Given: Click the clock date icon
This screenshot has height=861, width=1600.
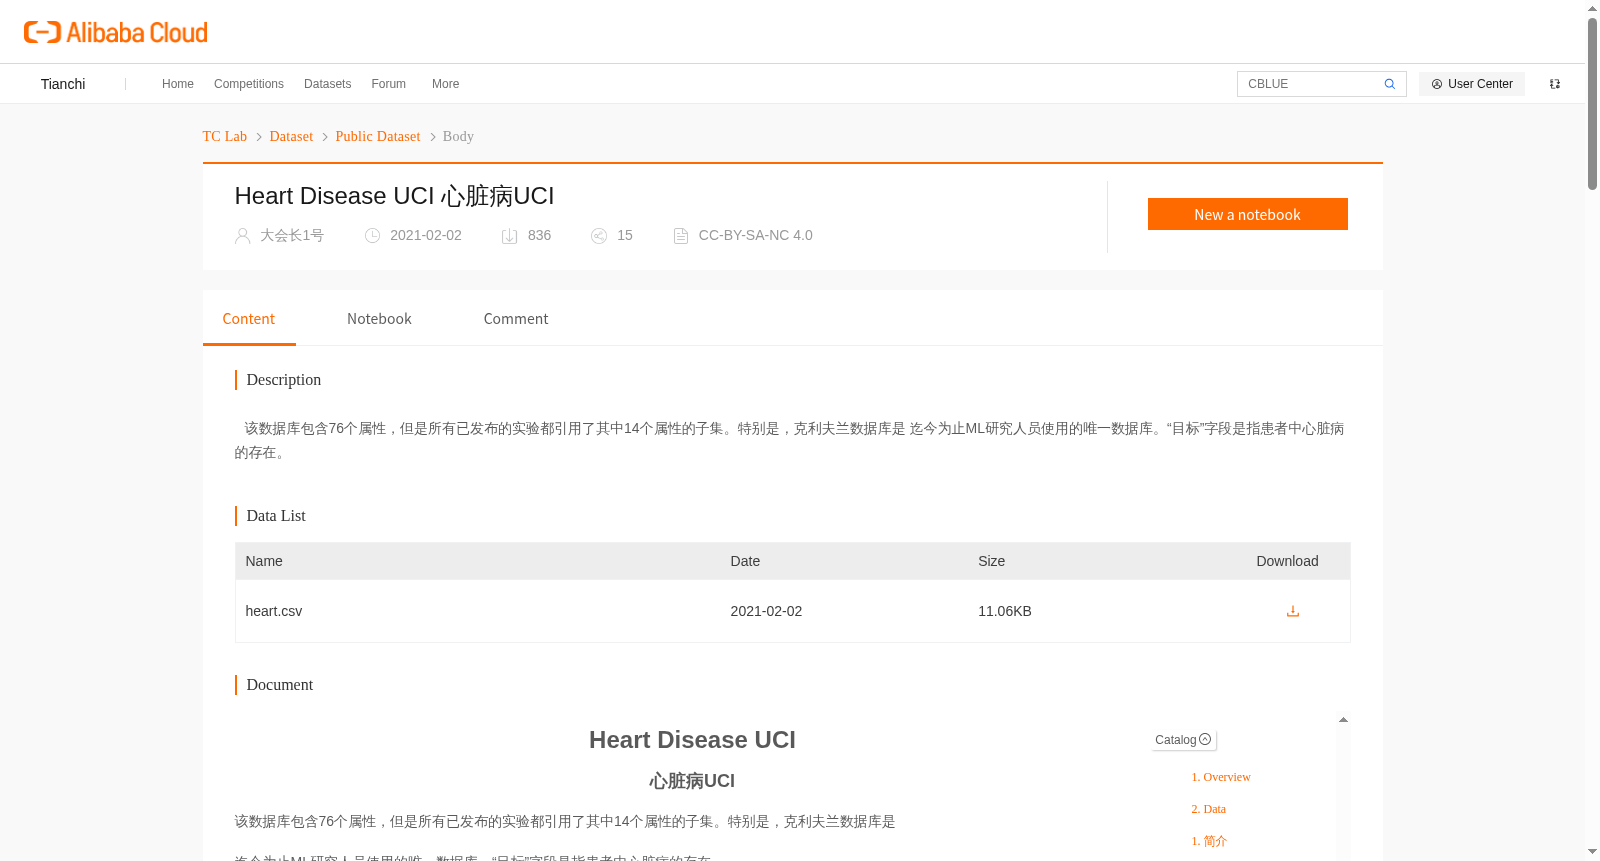Looking at the screenshot, I should (x=372, y=236).
